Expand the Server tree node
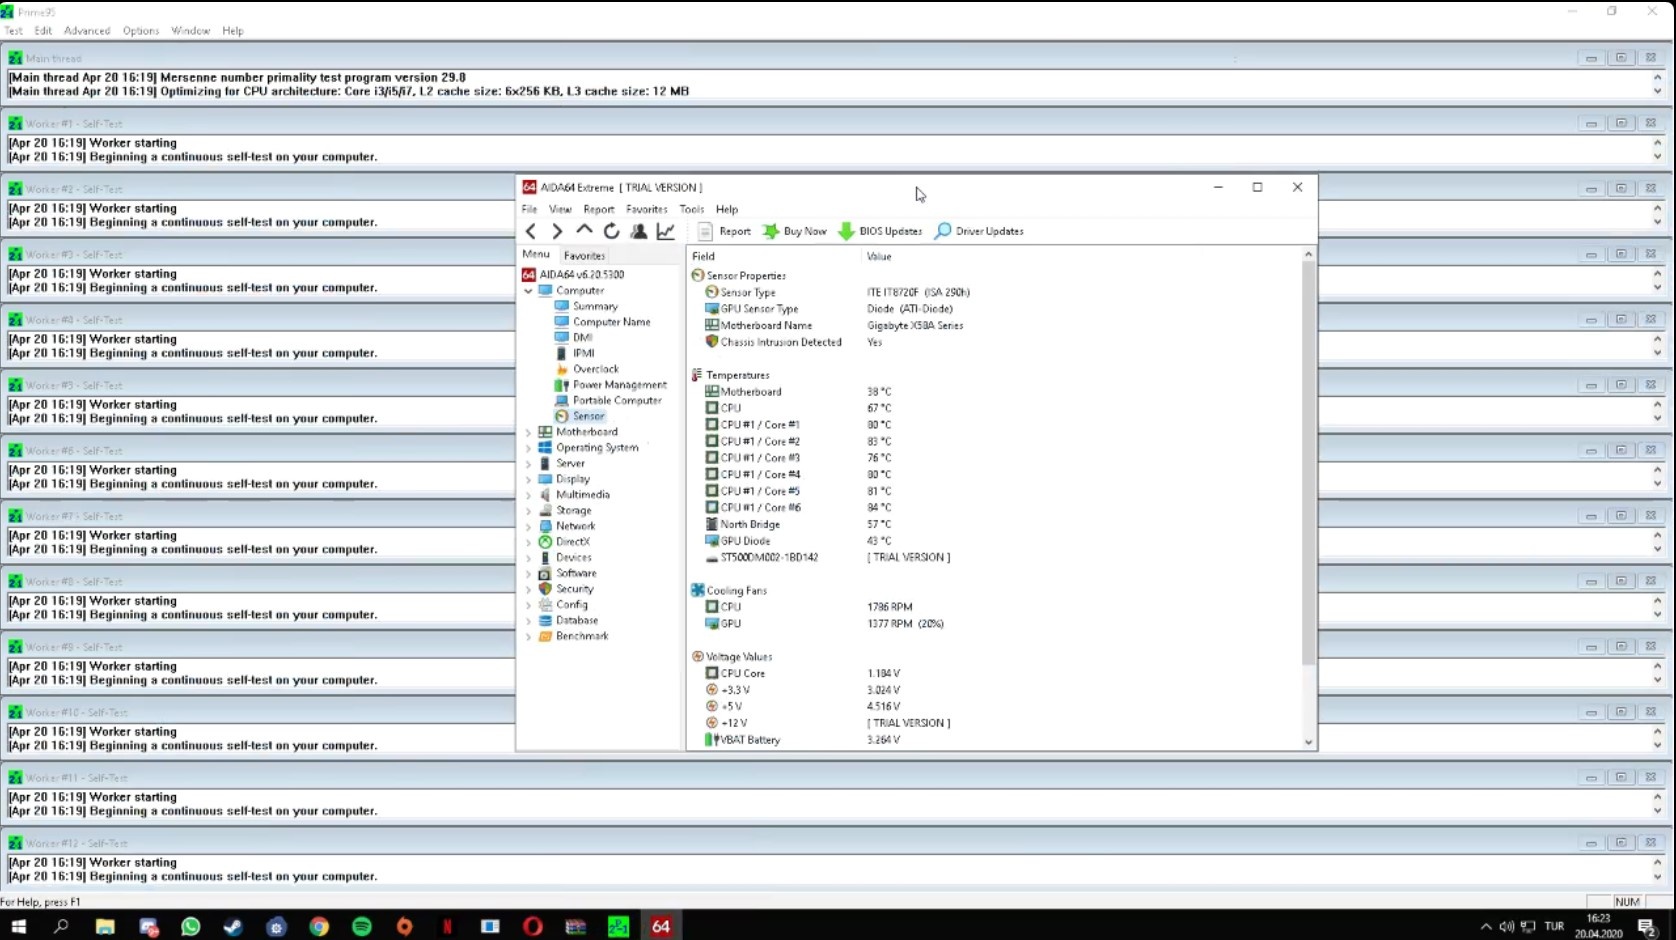This screenshot has height=940, width=1676. [528, 464]
